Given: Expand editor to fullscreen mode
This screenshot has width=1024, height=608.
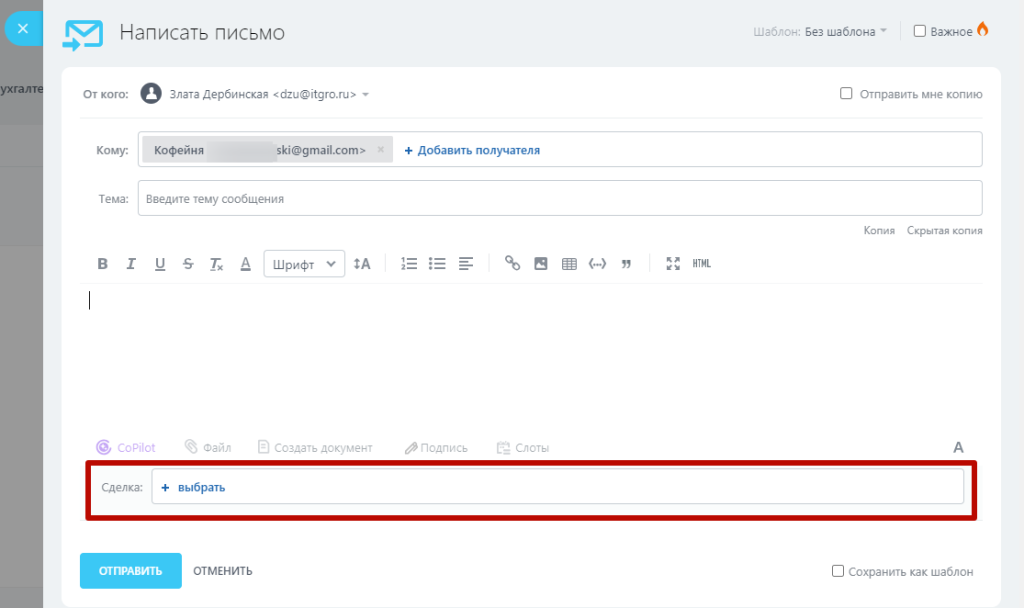Looking at the screenshot, I should click(673, 264).
